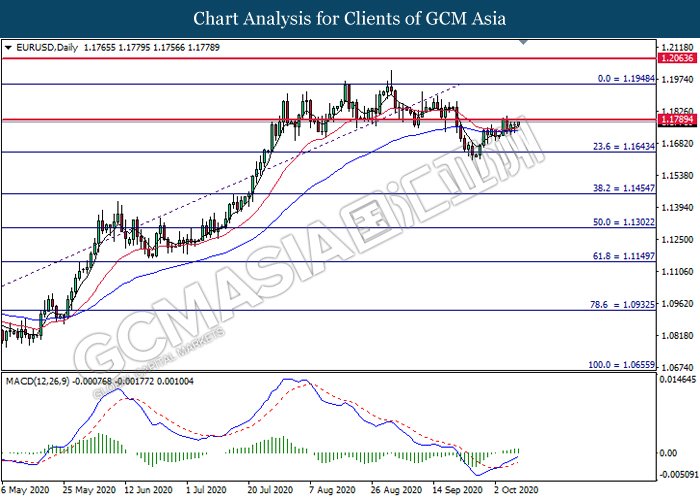
Task: Click the MACD zero level 0.00 label
Action: coord(668,453)
